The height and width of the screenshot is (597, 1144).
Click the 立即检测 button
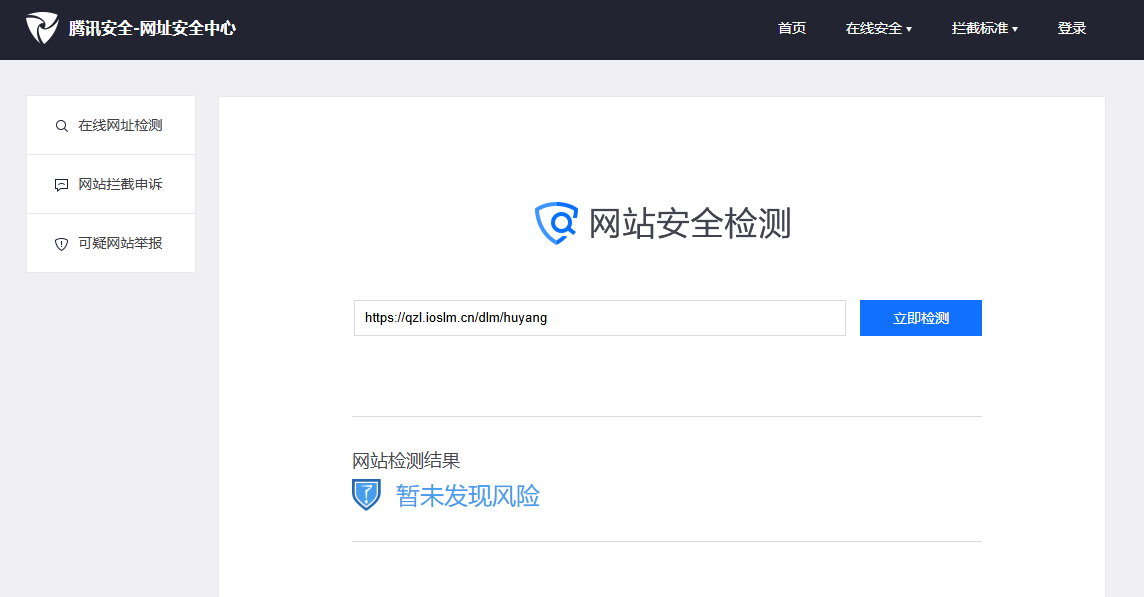pos(921,318)
